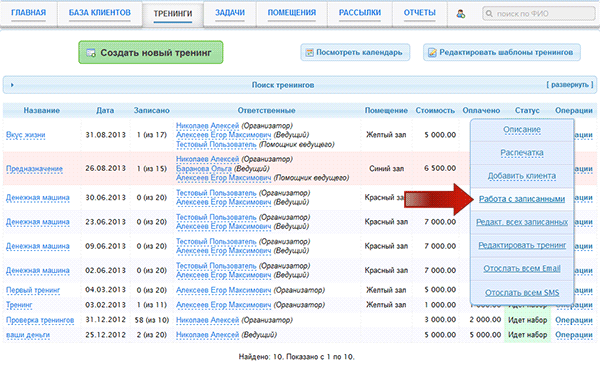Open the Первый тренинг link

33,290
